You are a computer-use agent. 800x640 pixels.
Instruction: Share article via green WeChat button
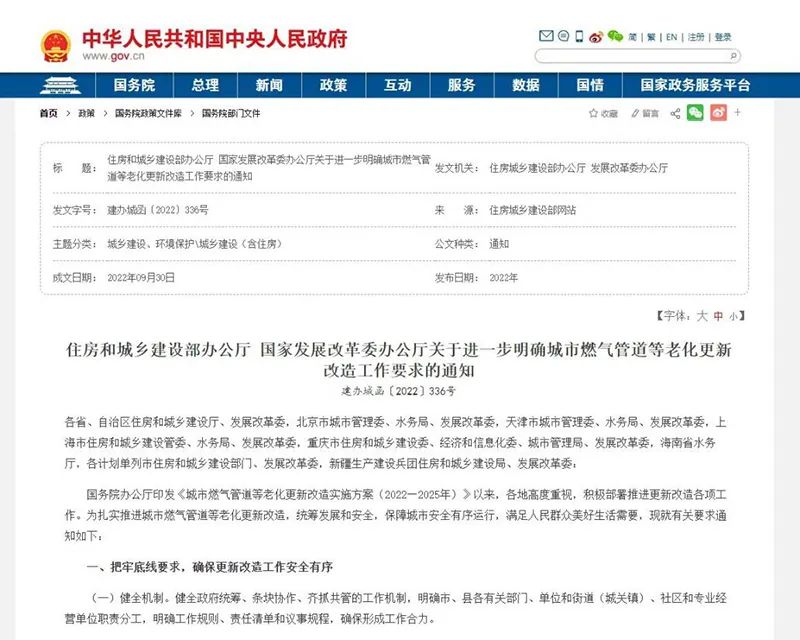pyautogui.click(x=695, y=112)
